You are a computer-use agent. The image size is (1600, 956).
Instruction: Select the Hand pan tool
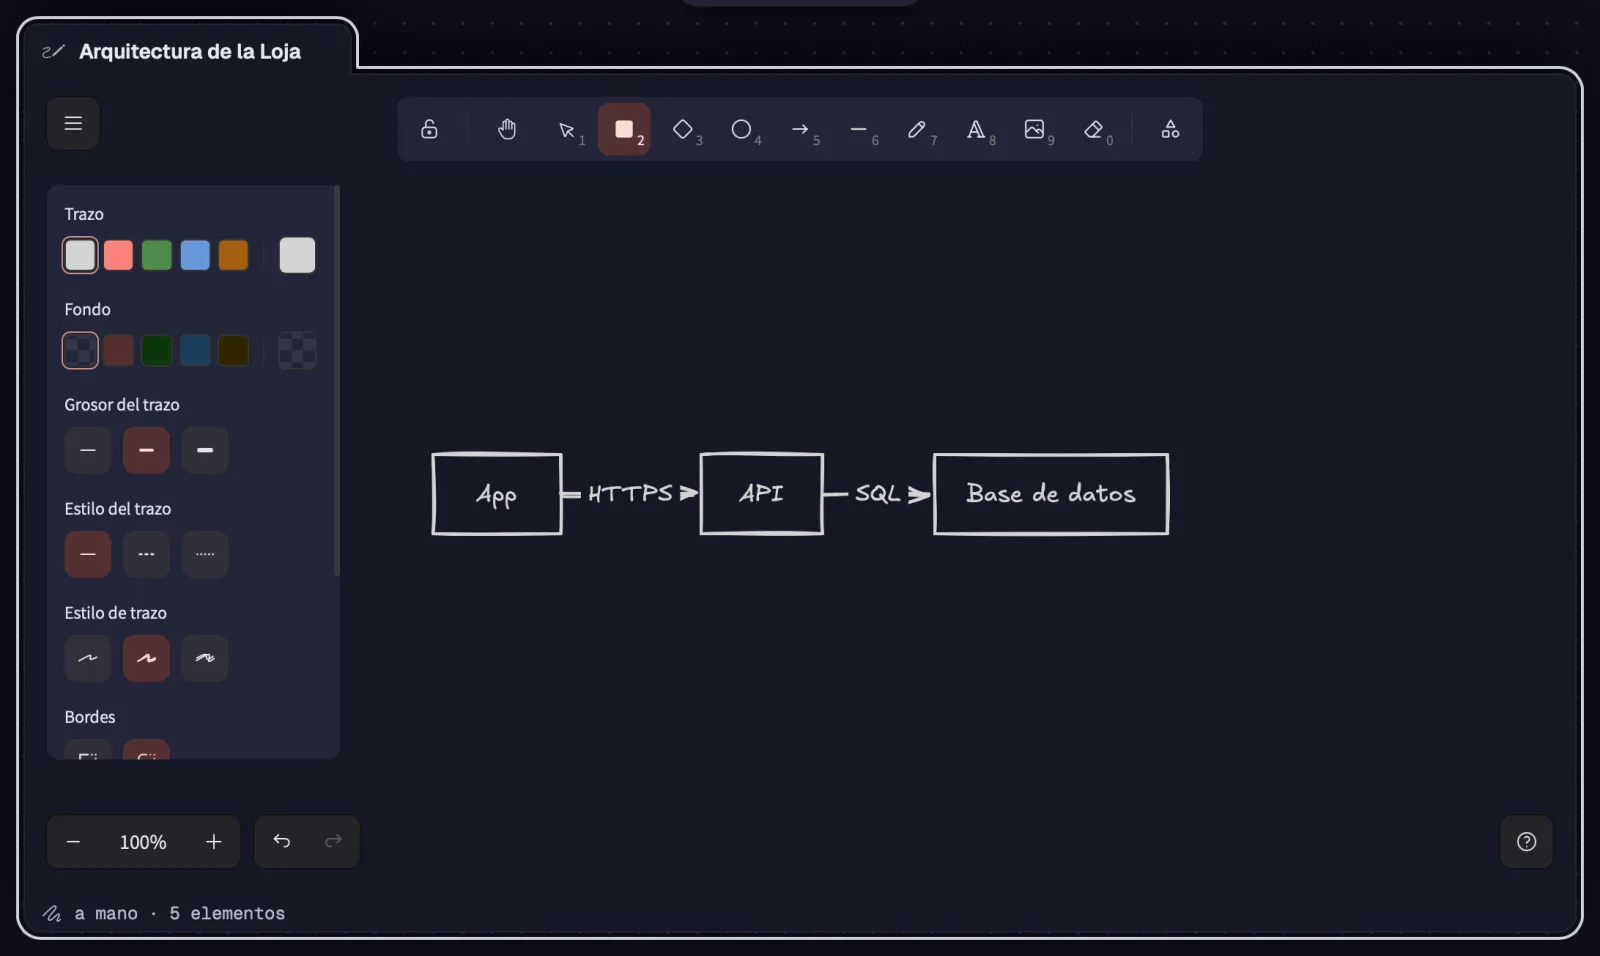click(x=507, y=129)
